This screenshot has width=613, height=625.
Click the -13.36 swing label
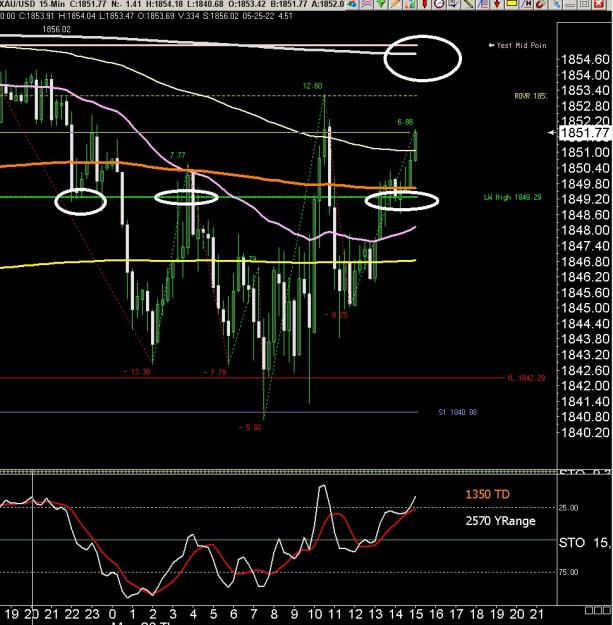(x=137, y=372)
